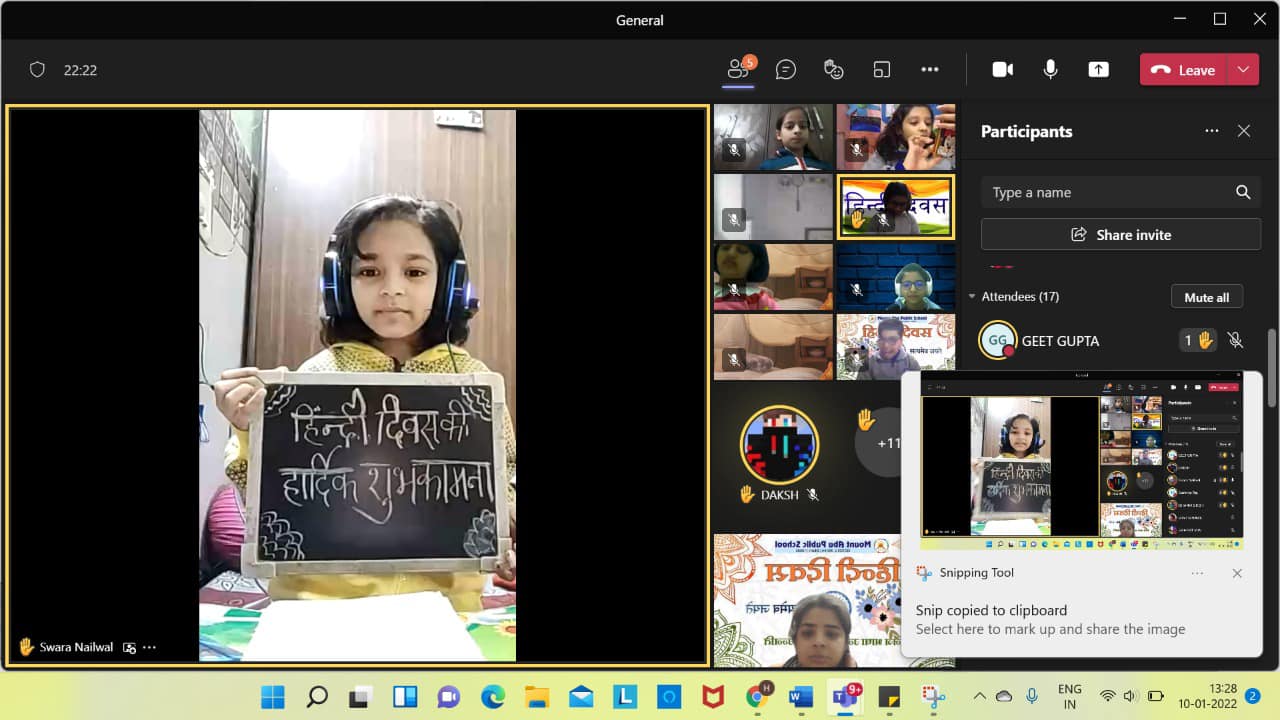Click the Leave meeting button
This screenshot has width=1280, height=720.
pyautogui.click(x=1184, y=70)
